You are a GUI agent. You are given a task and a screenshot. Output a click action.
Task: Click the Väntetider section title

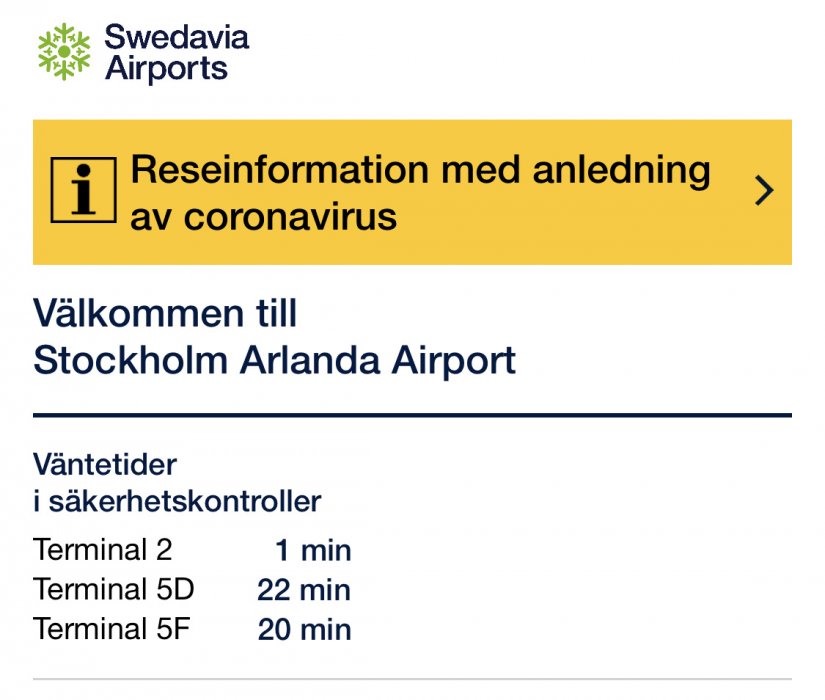(105, 465)
